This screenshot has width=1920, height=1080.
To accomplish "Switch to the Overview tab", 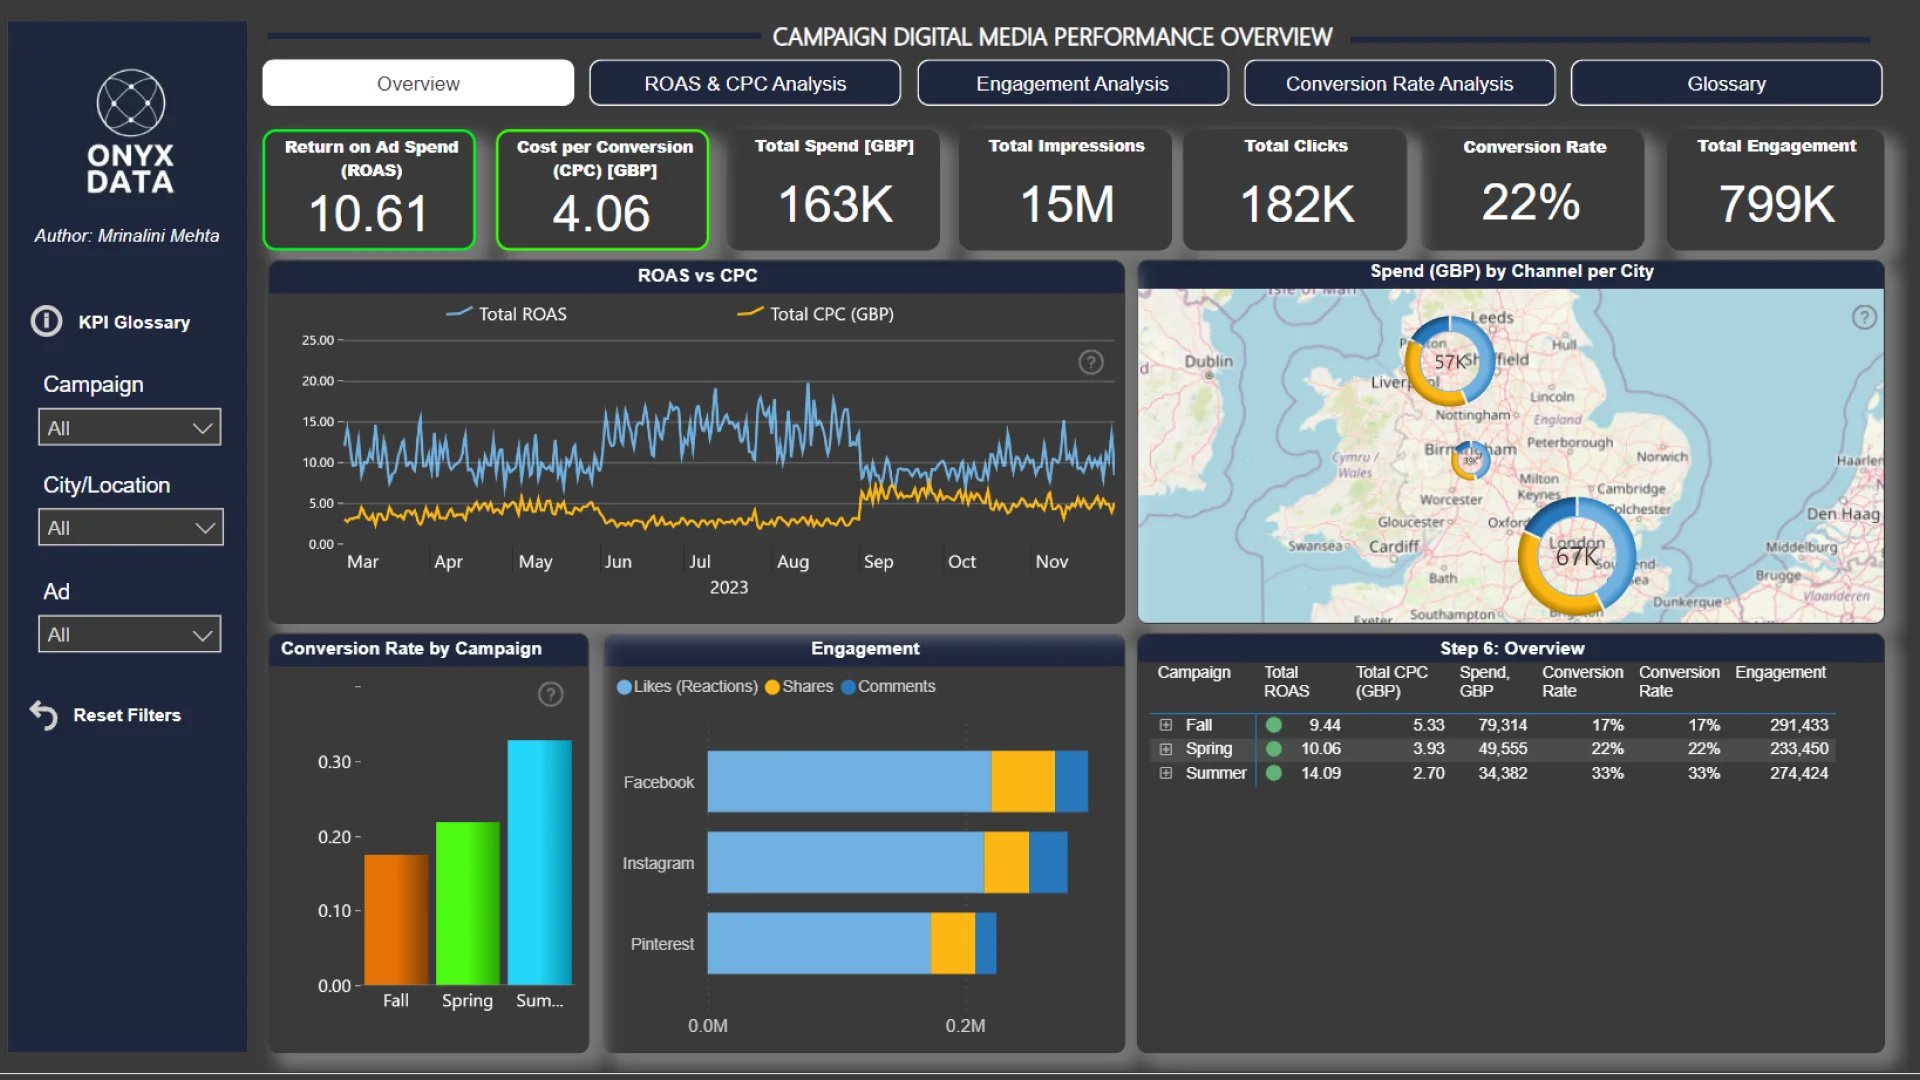I will click(x=418, y=83).
